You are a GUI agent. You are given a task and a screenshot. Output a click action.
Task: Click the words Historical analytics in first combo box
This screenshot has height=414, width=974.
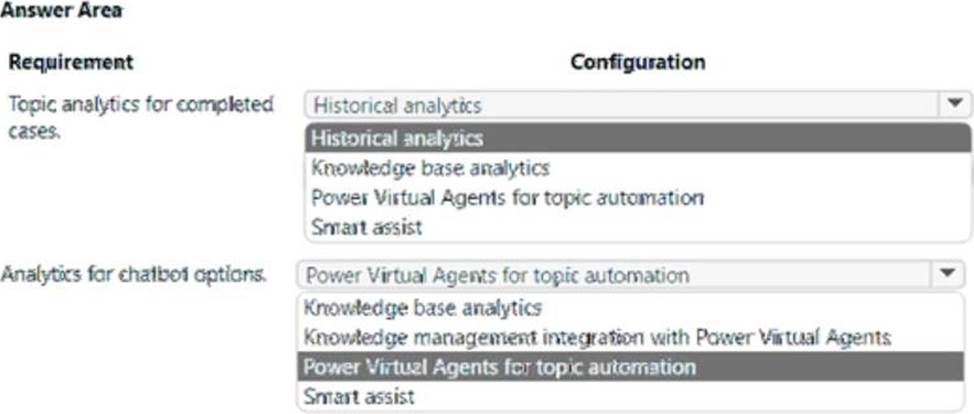tap(398, 105)
